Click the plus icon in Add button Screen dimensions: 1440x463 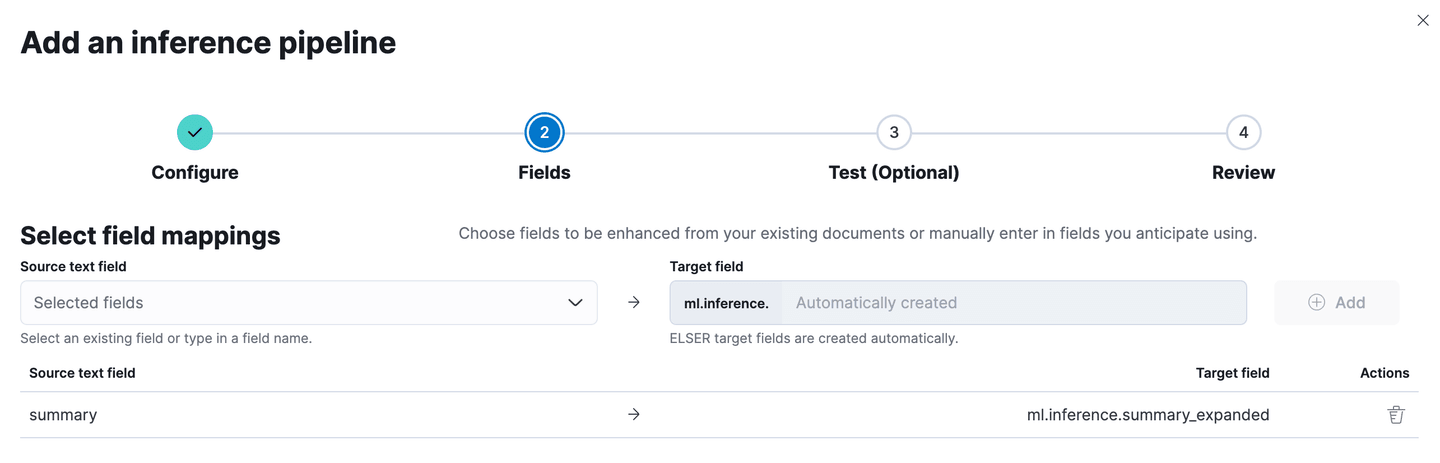point(1317,303)
